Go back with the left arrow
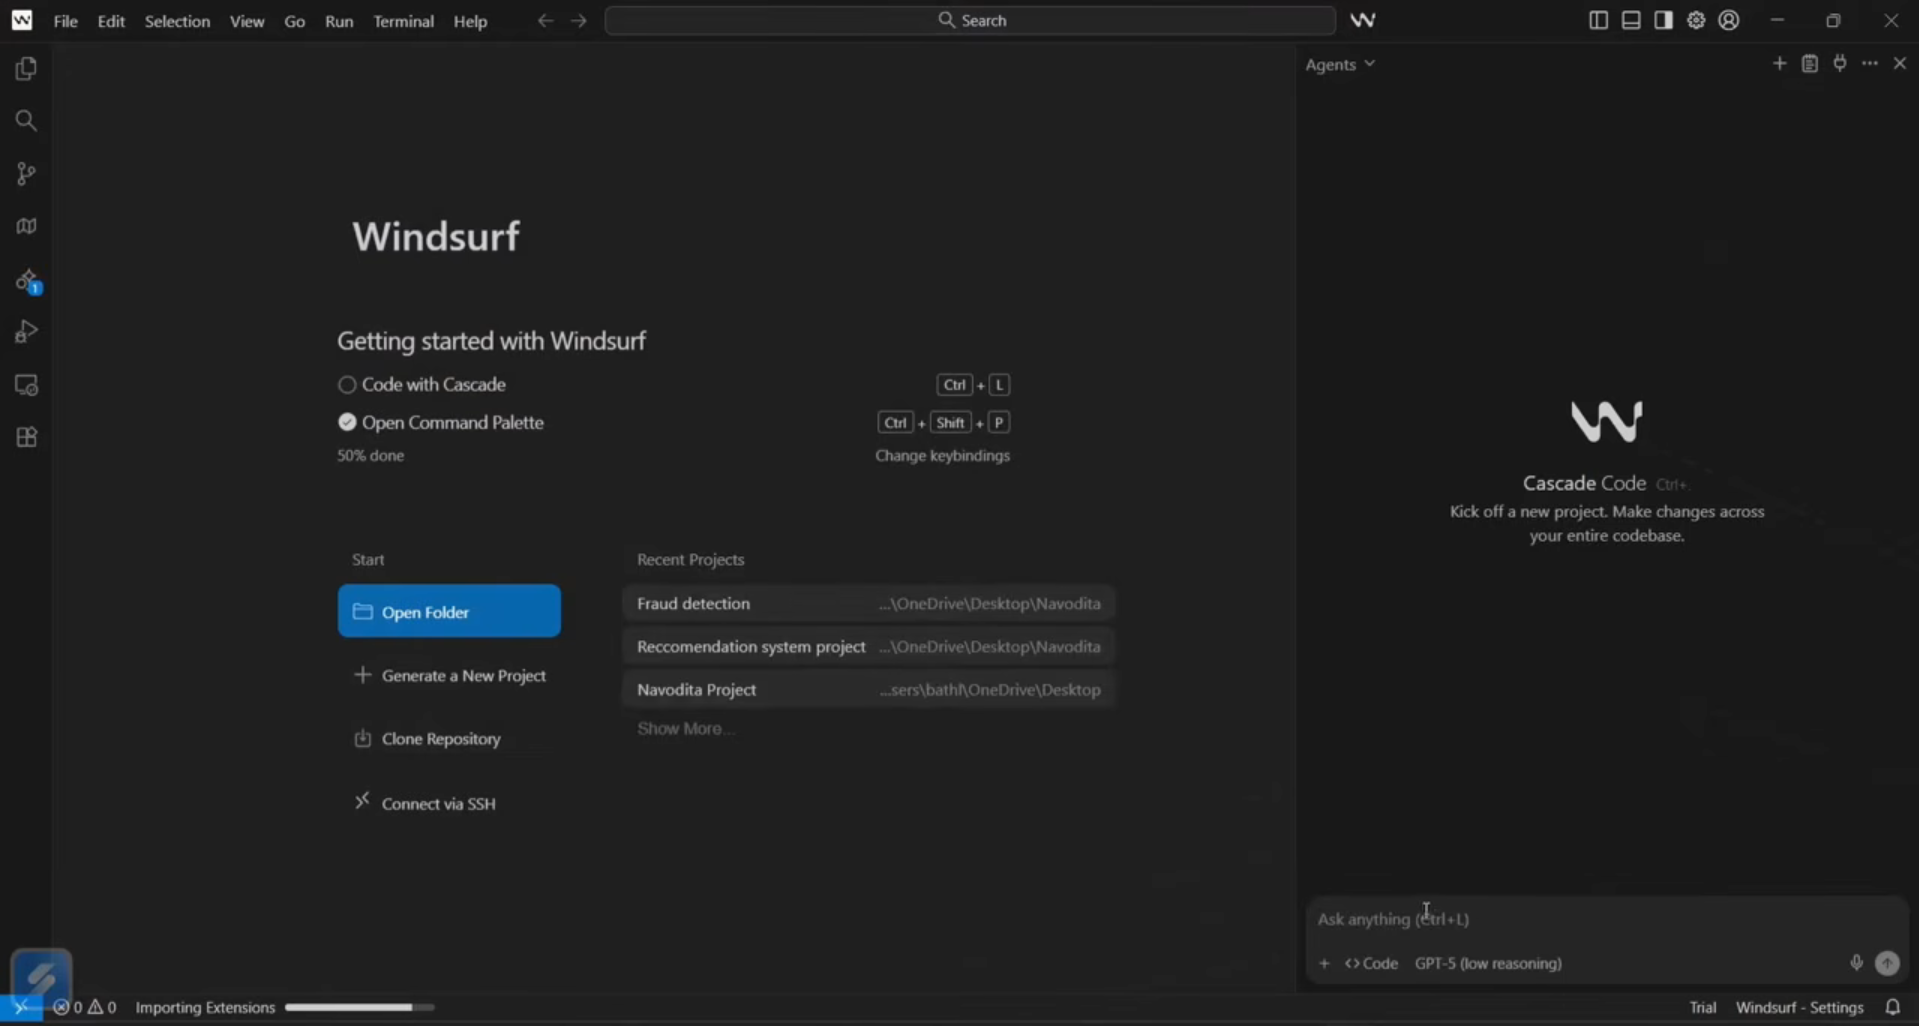 coord(545,20)
